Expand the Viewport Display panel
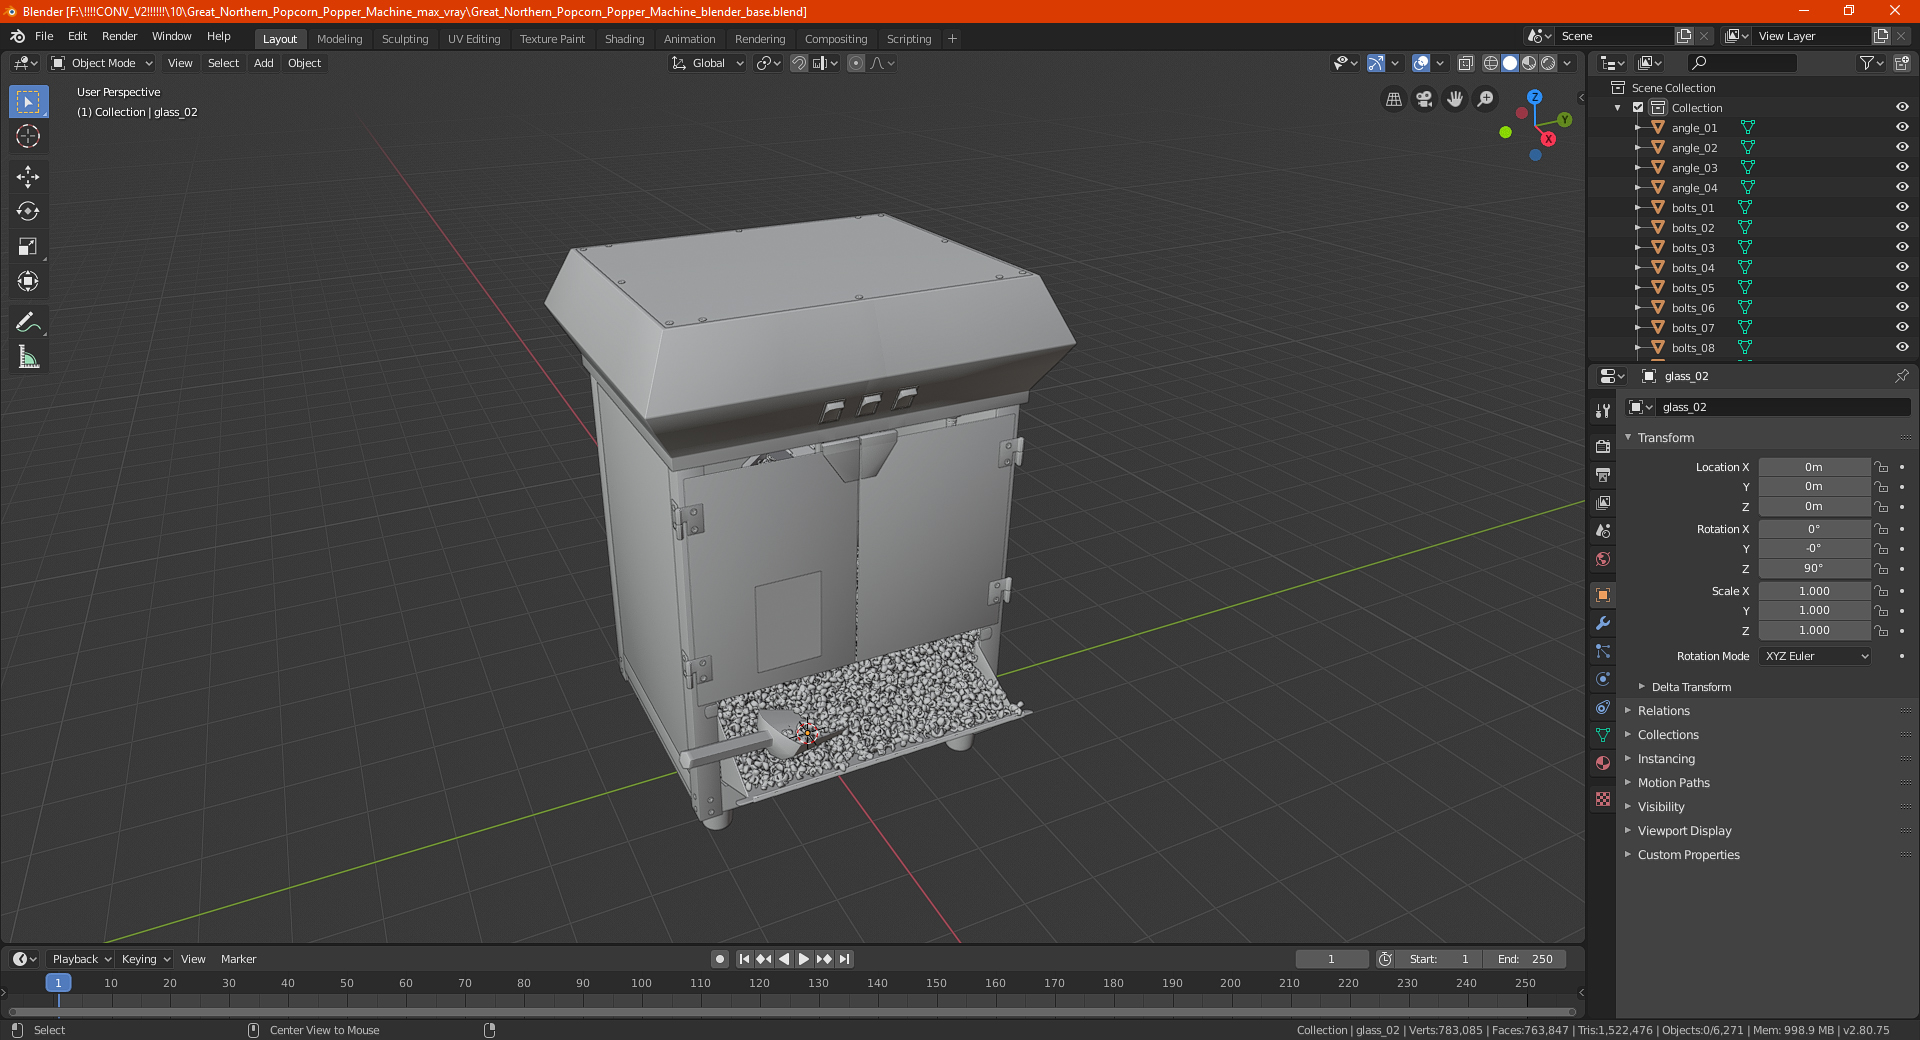The image size is (1920, 1040). point(1684,831)
